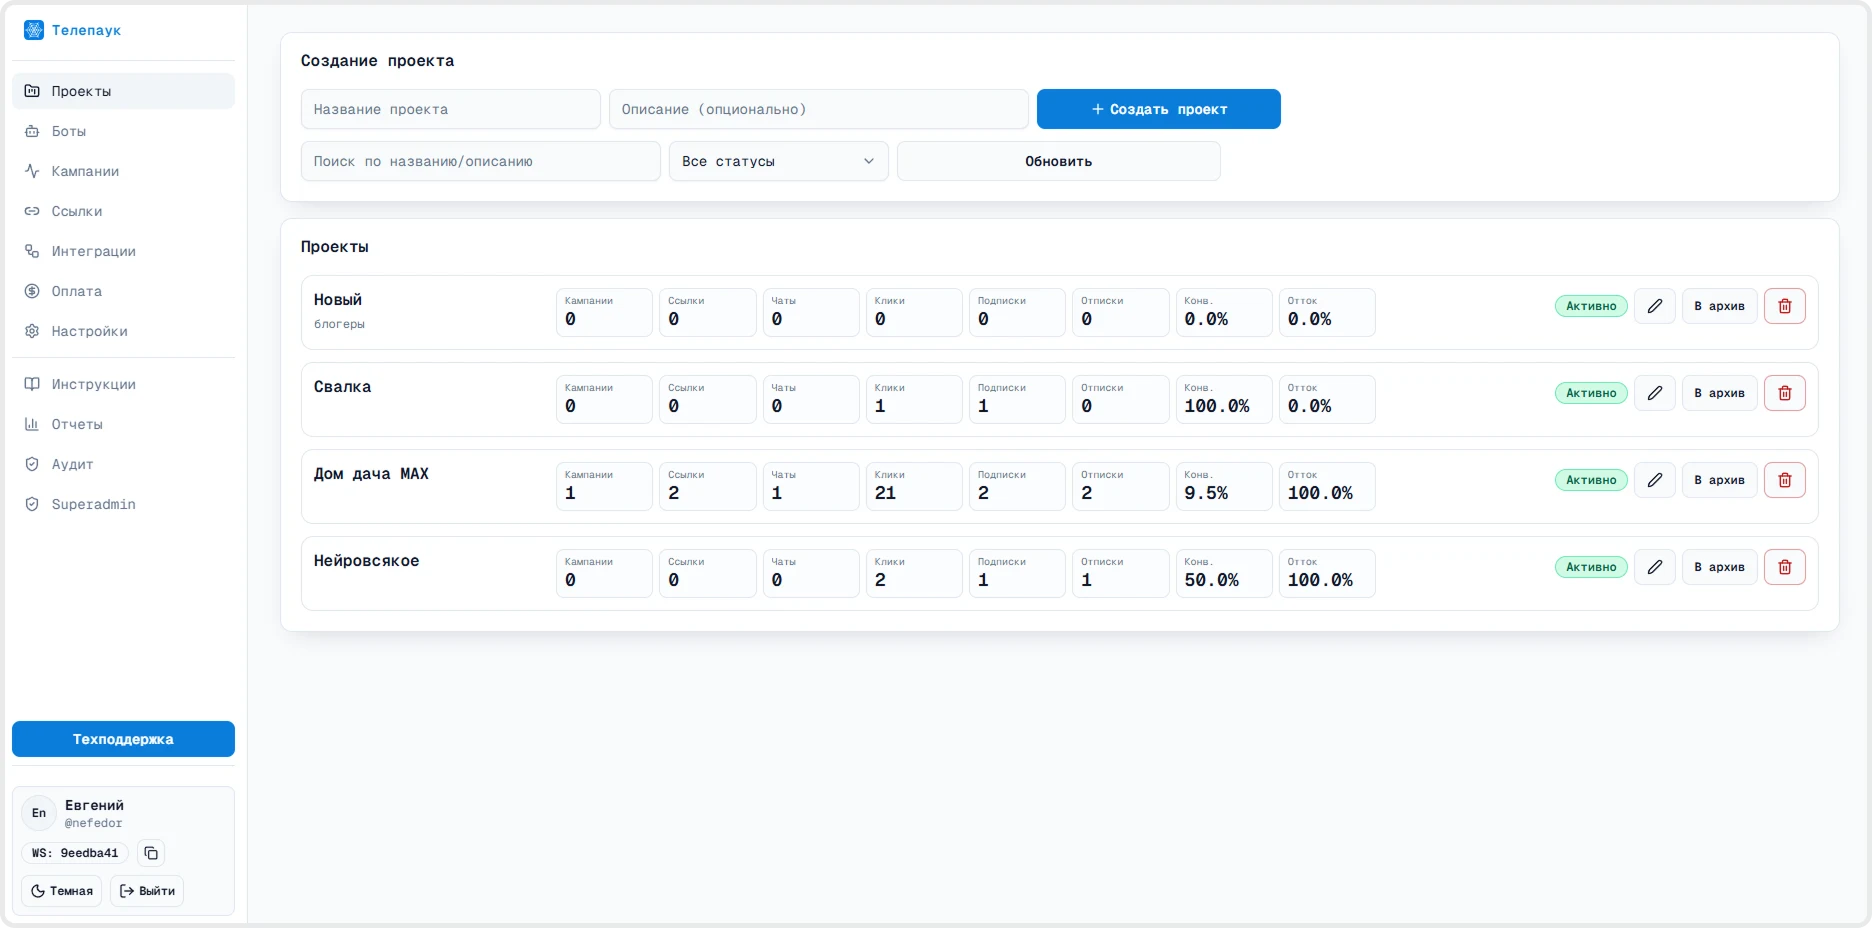The width and height of the screenshot is (1872, 928).
Task: Click the WS: 9eedba41 label
Action: pos(75,853)
